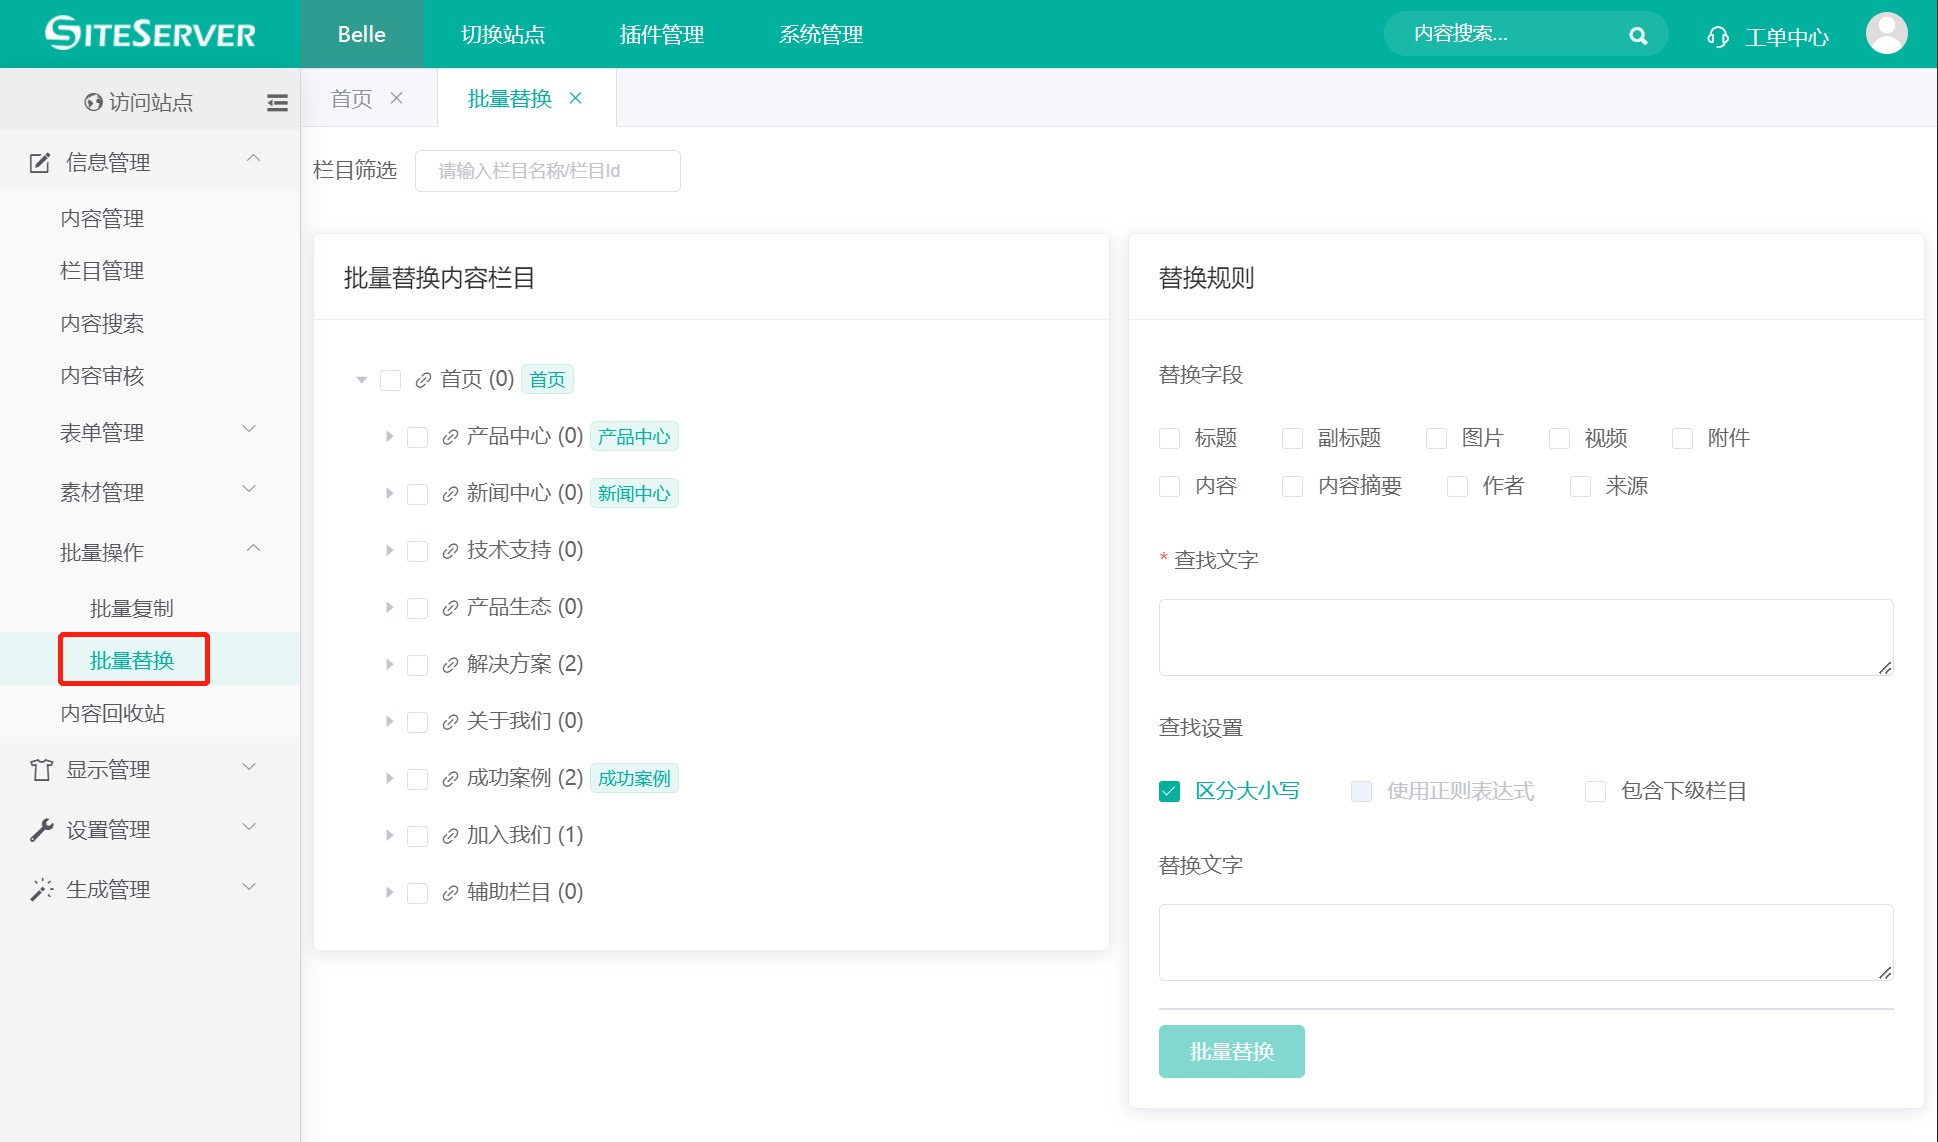Collapse the 首页 tree node
The width and height of the screenshot is (1938, 1142).
[361, 379]
